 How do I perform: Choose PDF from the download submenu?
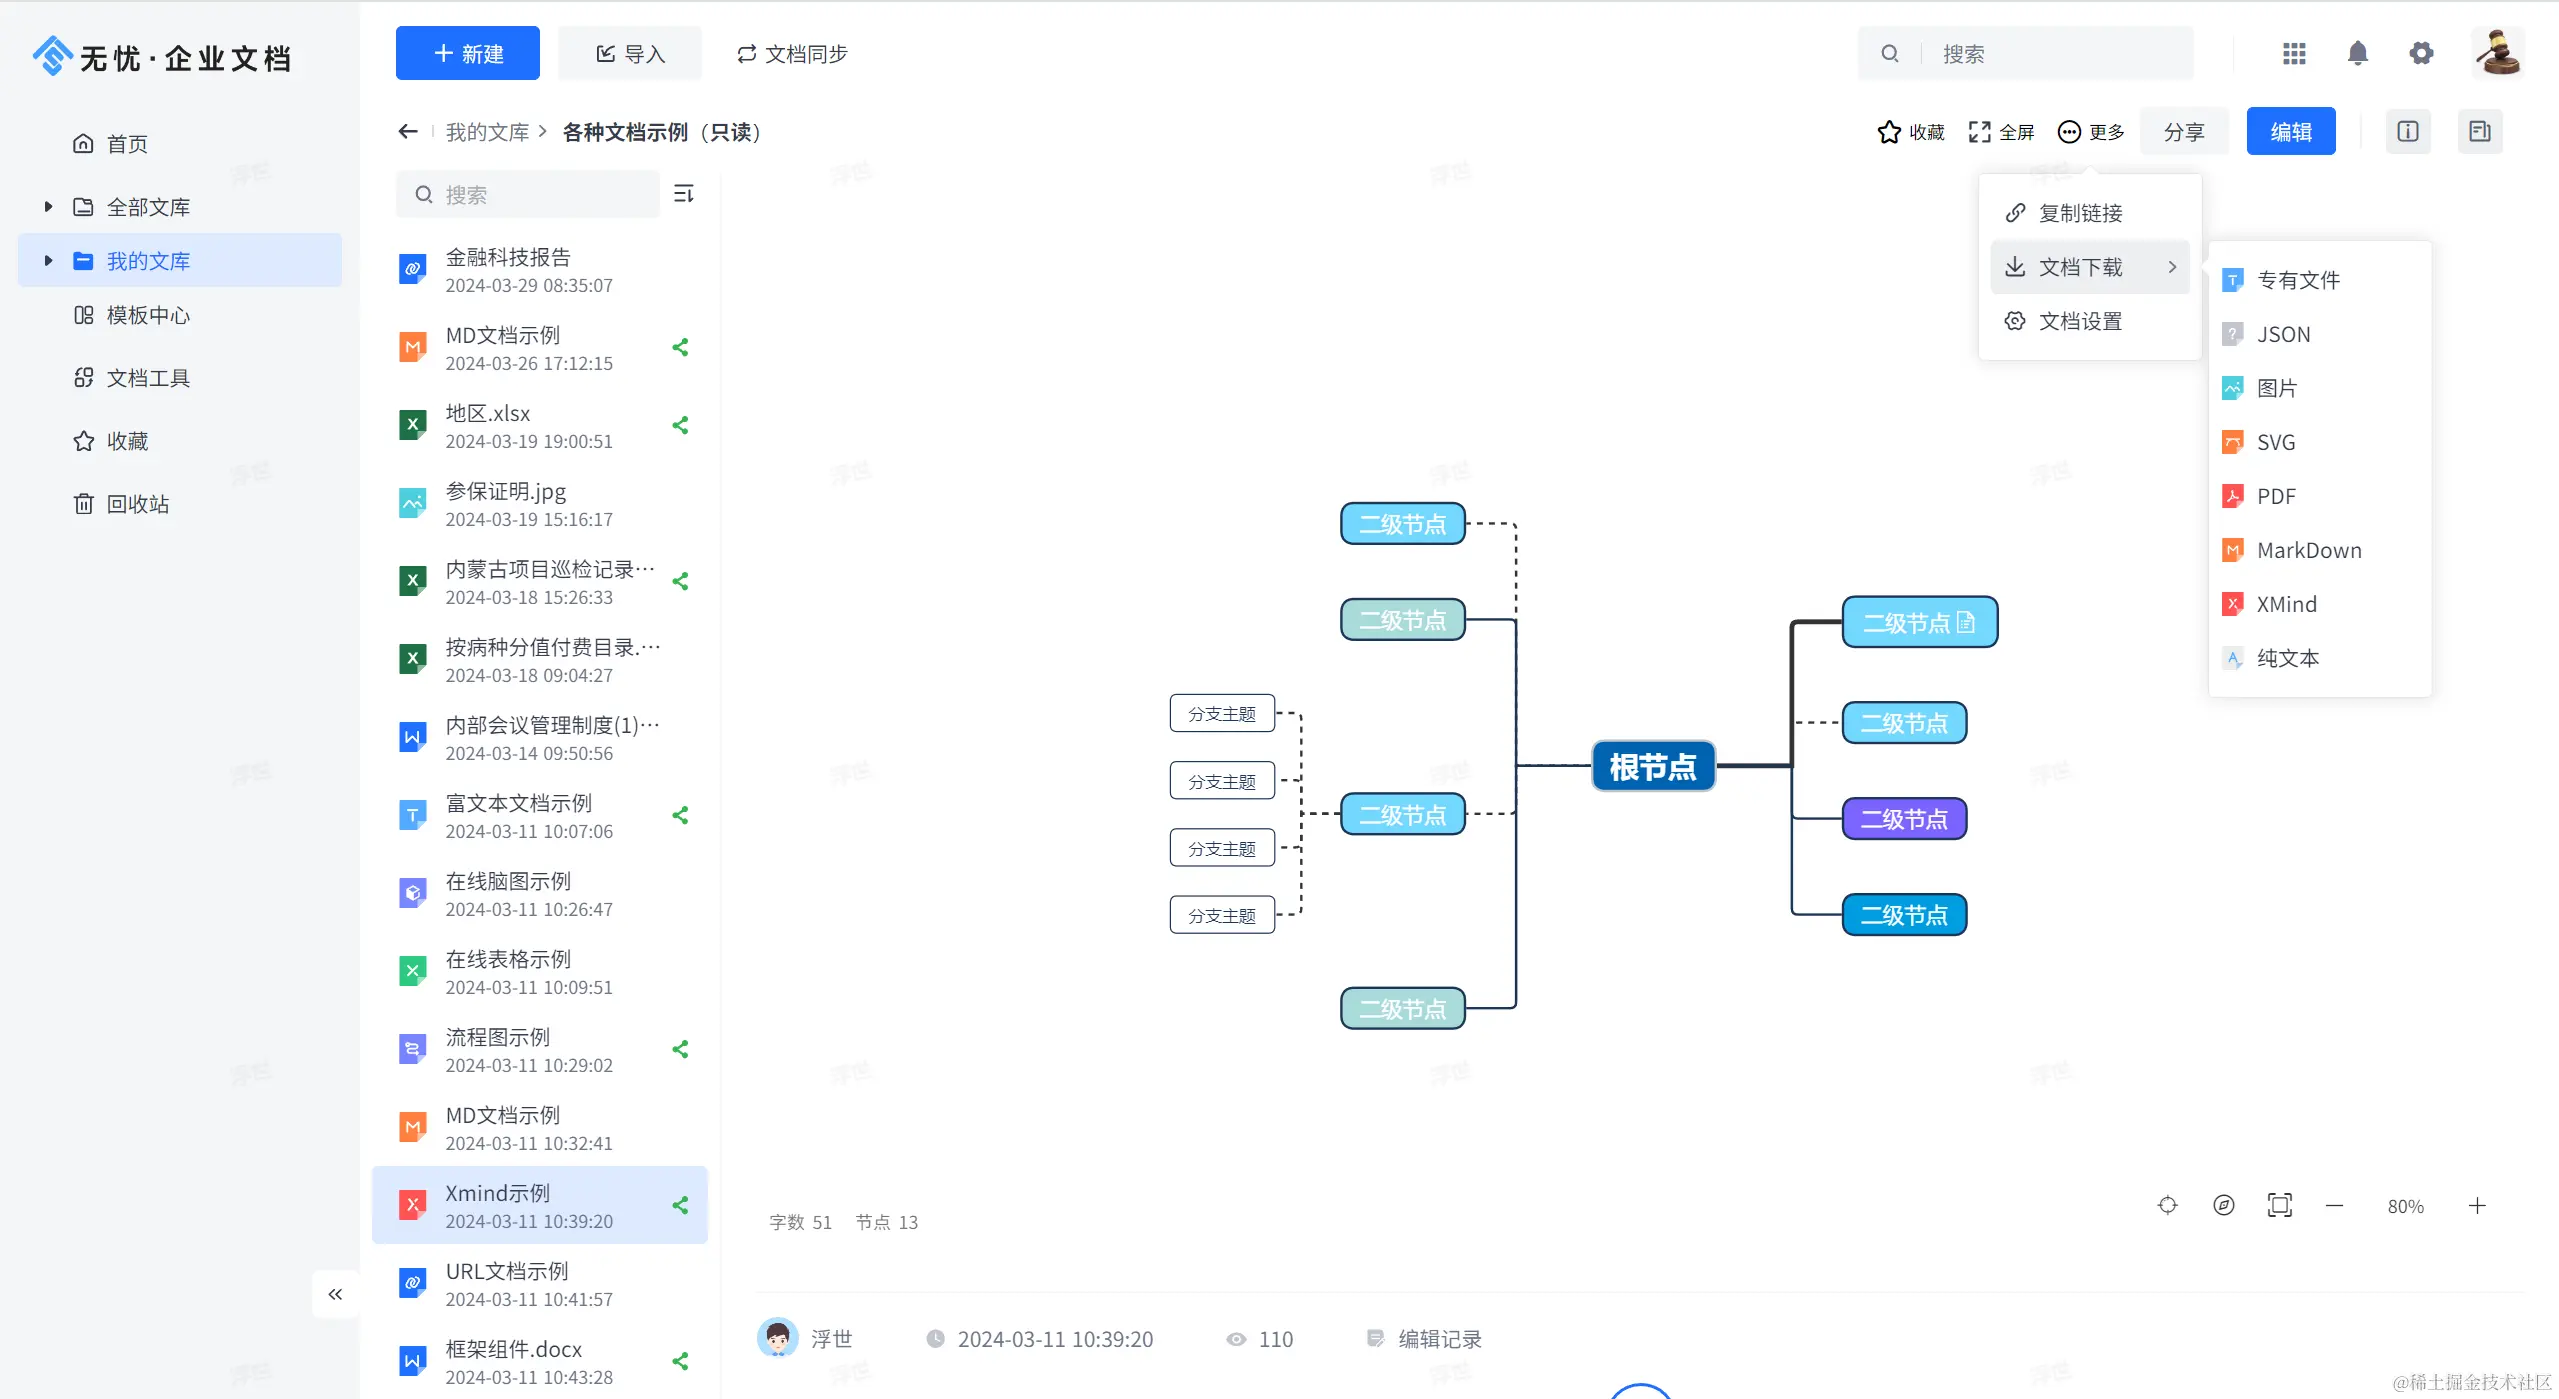[2275, 496]
